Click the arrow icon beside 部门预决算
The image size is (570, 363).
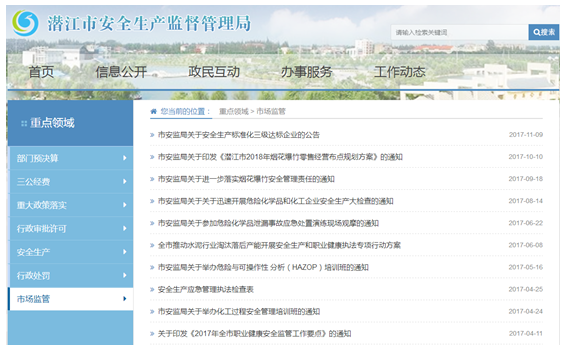125,158
